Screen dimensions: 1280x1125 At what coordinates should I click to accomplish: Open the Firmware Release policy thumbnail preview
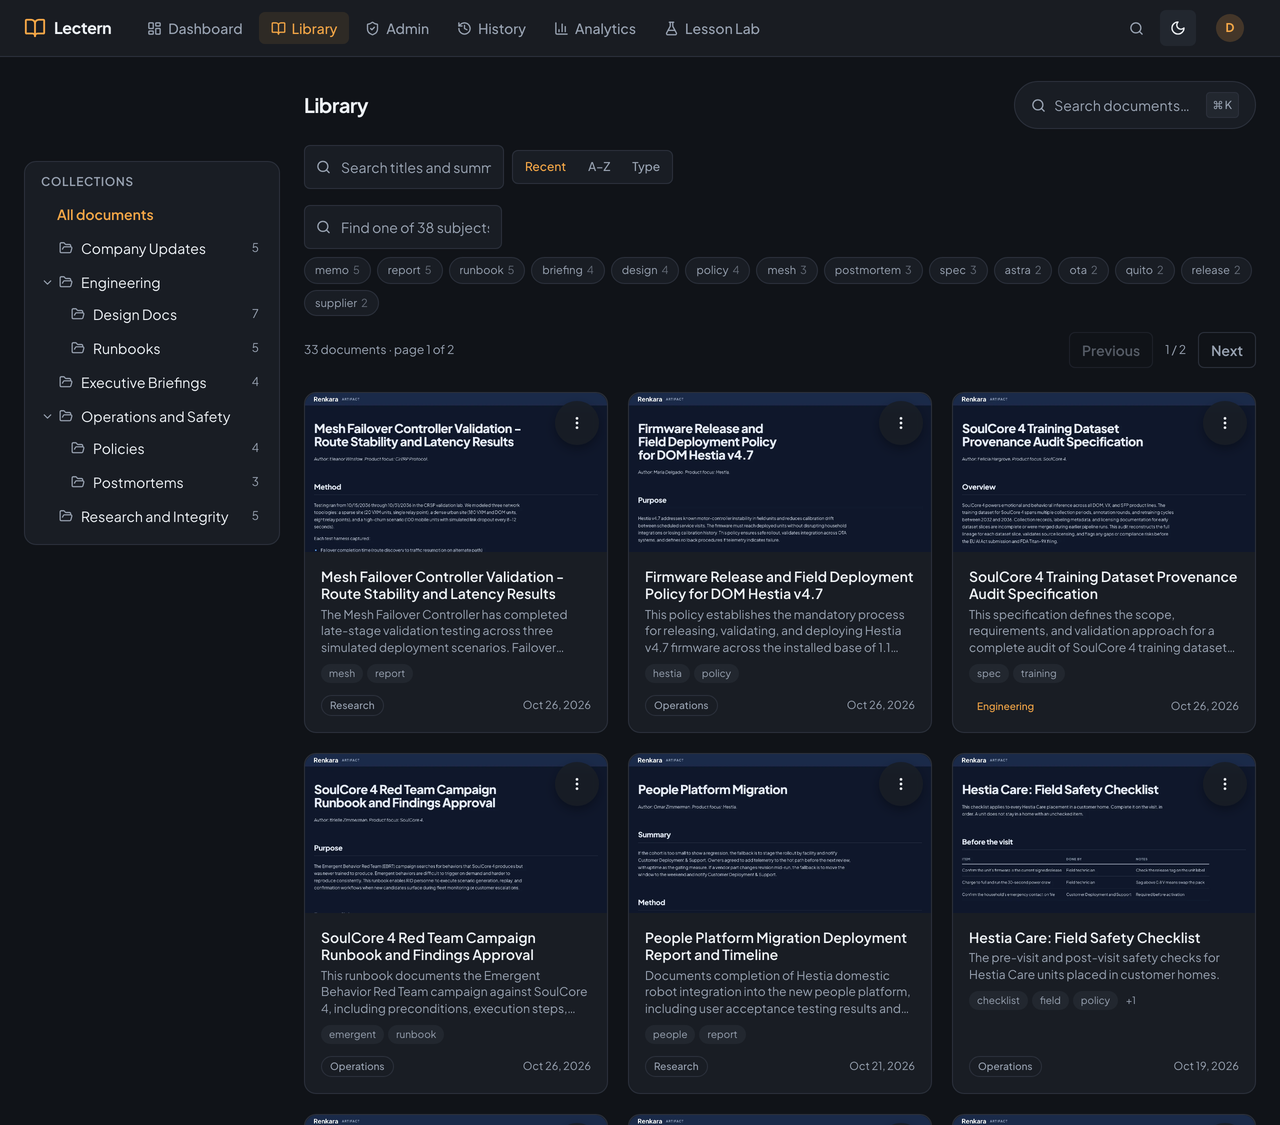[x=780, y=473]
